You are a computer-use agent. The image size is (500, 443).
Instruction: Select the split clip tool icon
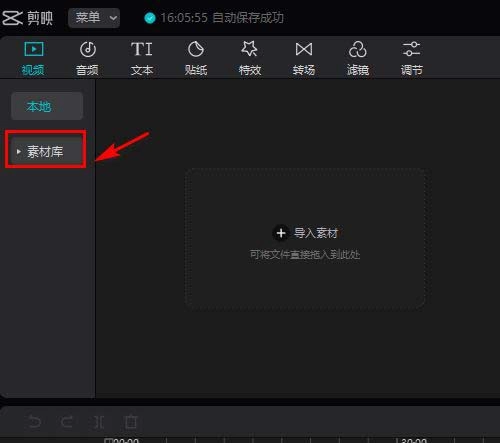pyautogui.click(x=99, y=422)
